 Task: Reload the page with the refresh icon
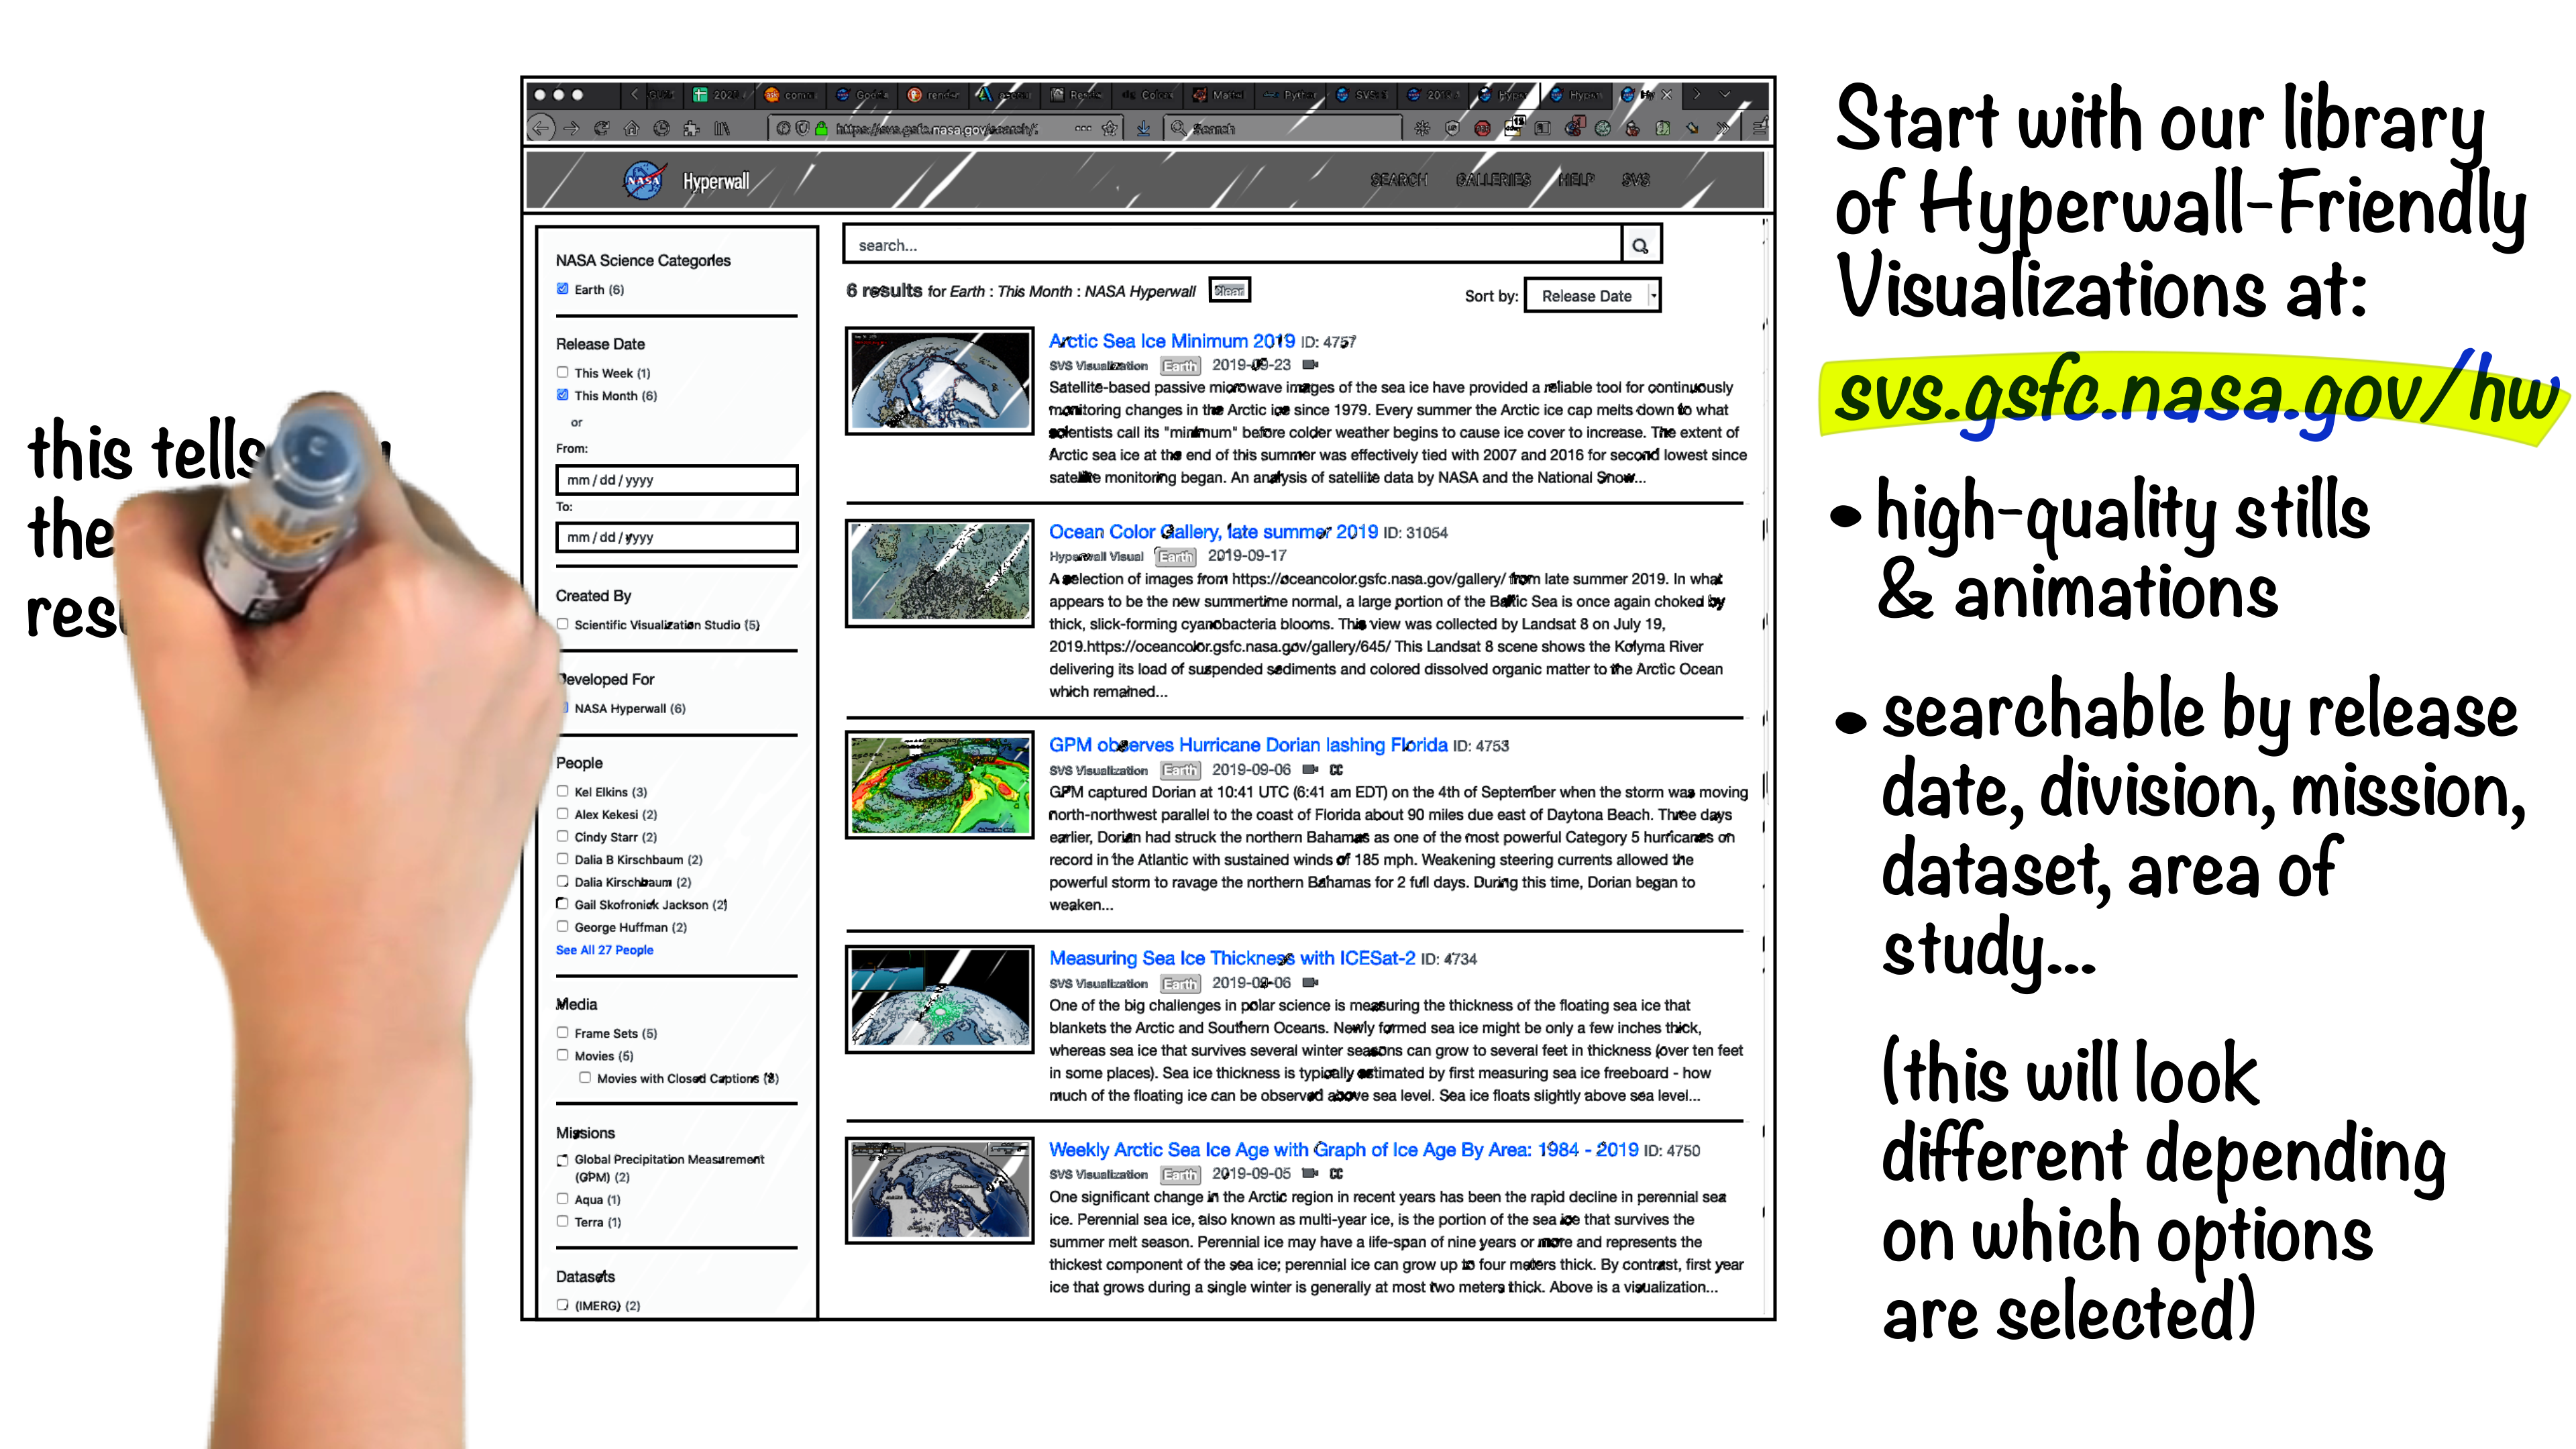coord(601,128)
